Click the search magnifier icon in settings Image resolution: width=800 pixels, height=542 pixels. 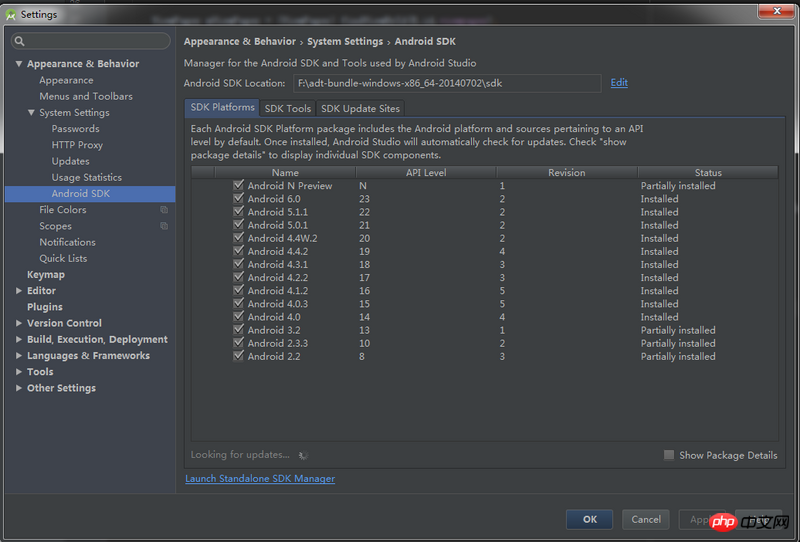[19, 41]
